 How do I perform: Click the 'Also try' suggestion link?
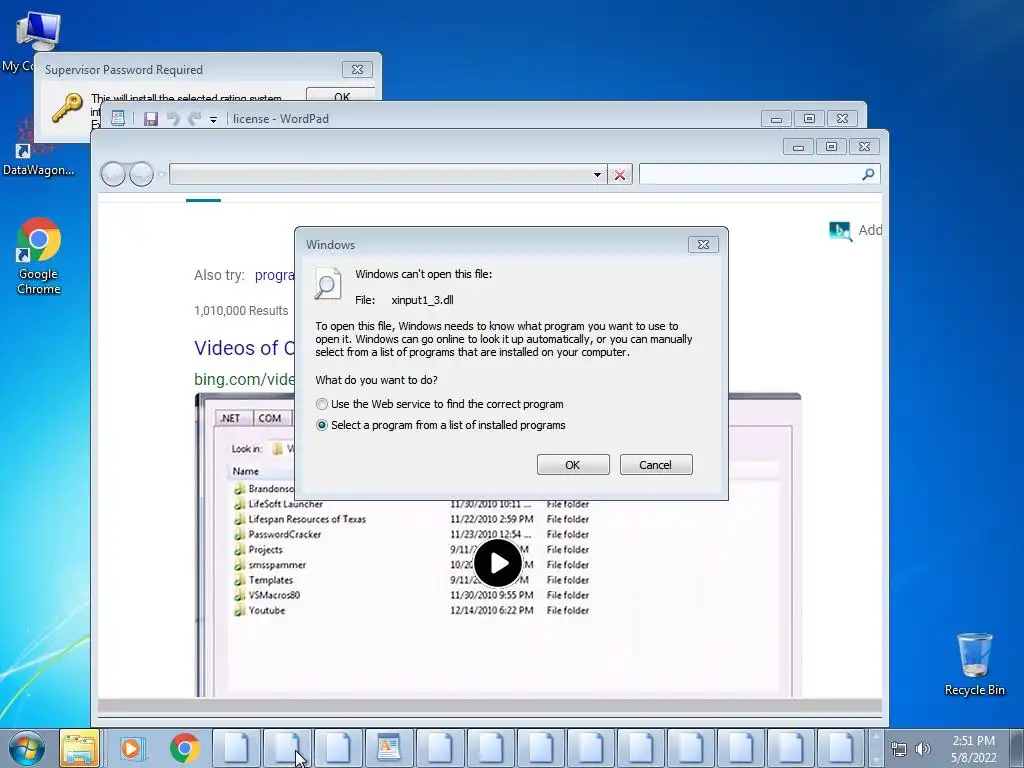click(275, 275)
